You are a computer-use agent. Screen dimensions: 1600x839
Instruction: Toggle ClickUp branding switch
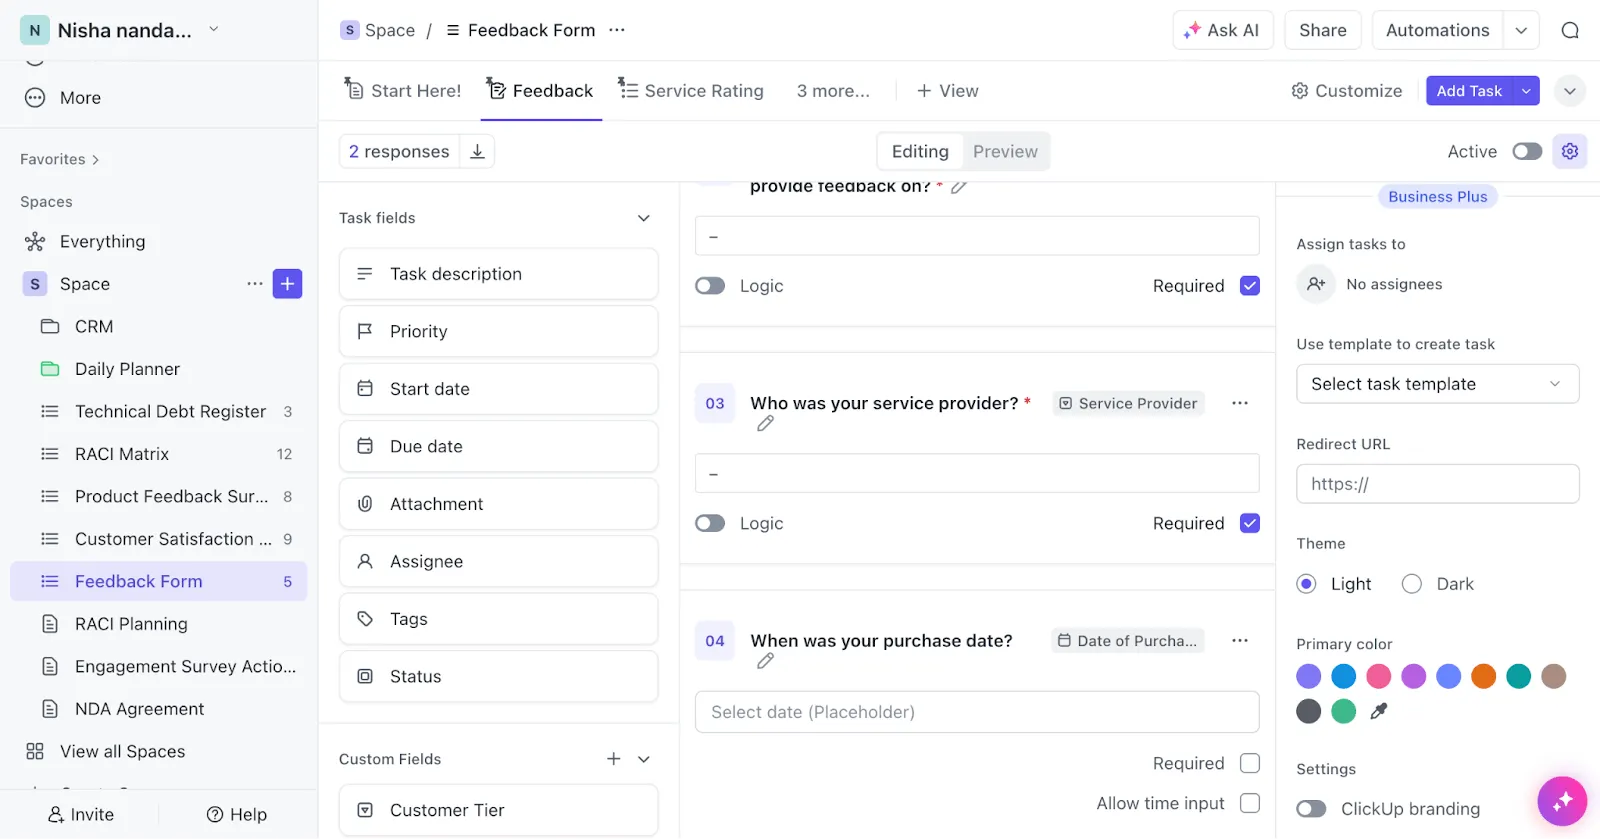click(1311, 808)
